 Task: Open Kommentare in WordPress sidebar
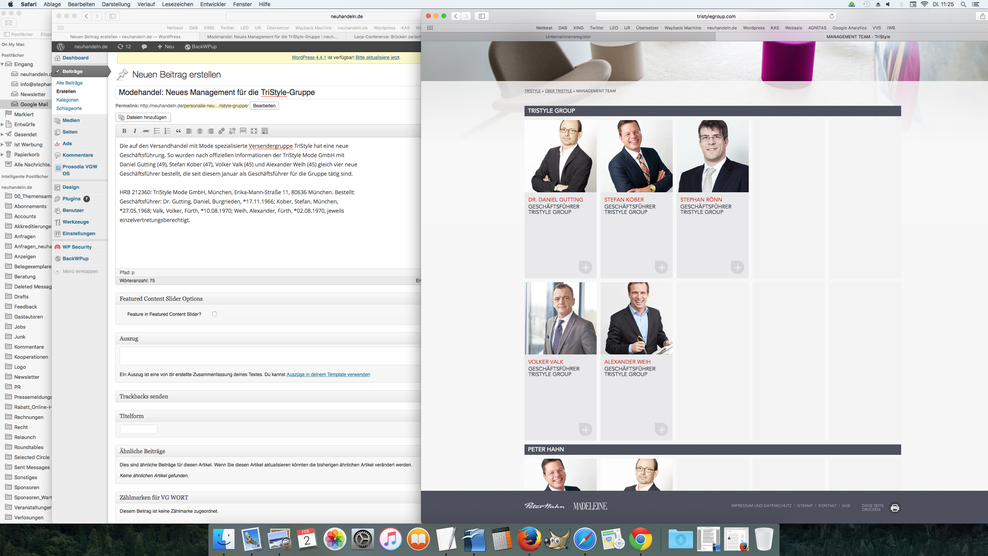[x=78, y=155]
